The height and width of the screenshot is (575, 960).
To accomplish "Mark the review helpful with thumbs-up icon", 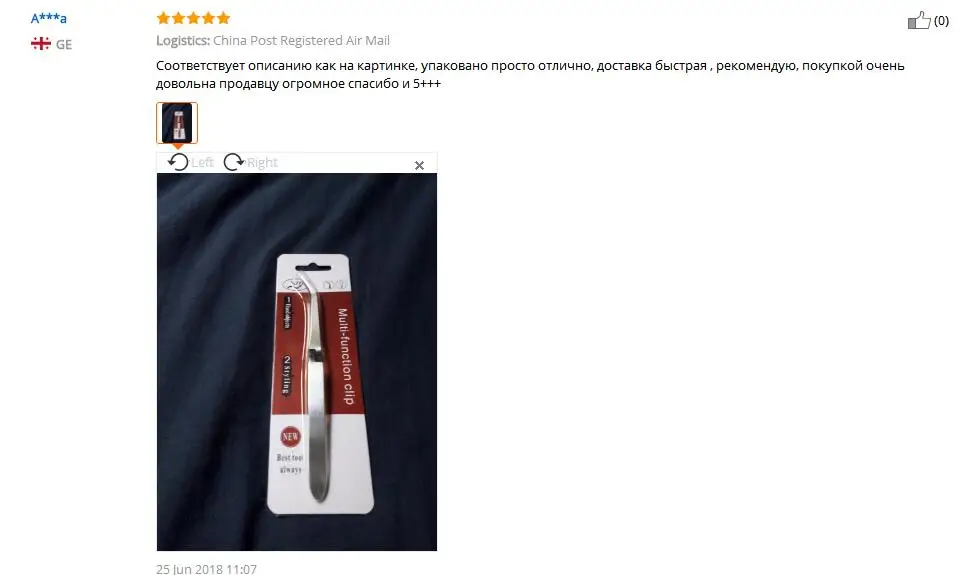I will pos(918,21).
